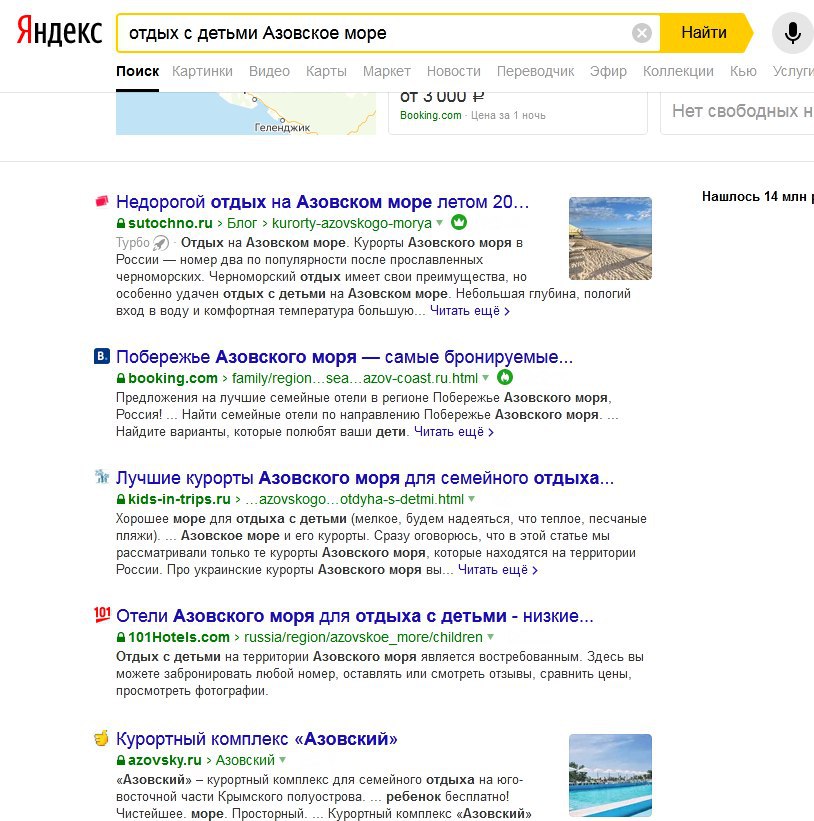Image resolution: width=814 pixels, height=821 pixels.
Task: Open the Новости tab
Action: (x=453, y=71)
